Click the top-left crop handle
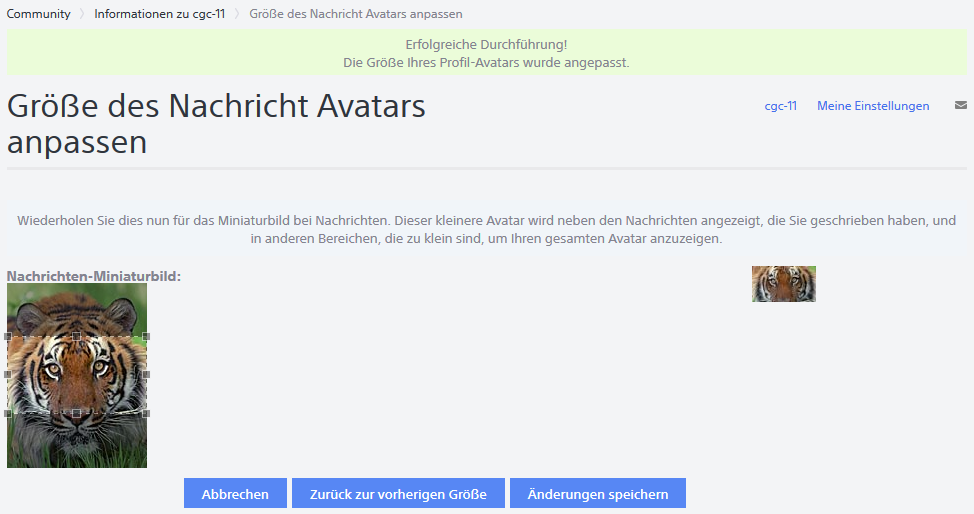This screenshot has width=974, height=514. [8, 336]
